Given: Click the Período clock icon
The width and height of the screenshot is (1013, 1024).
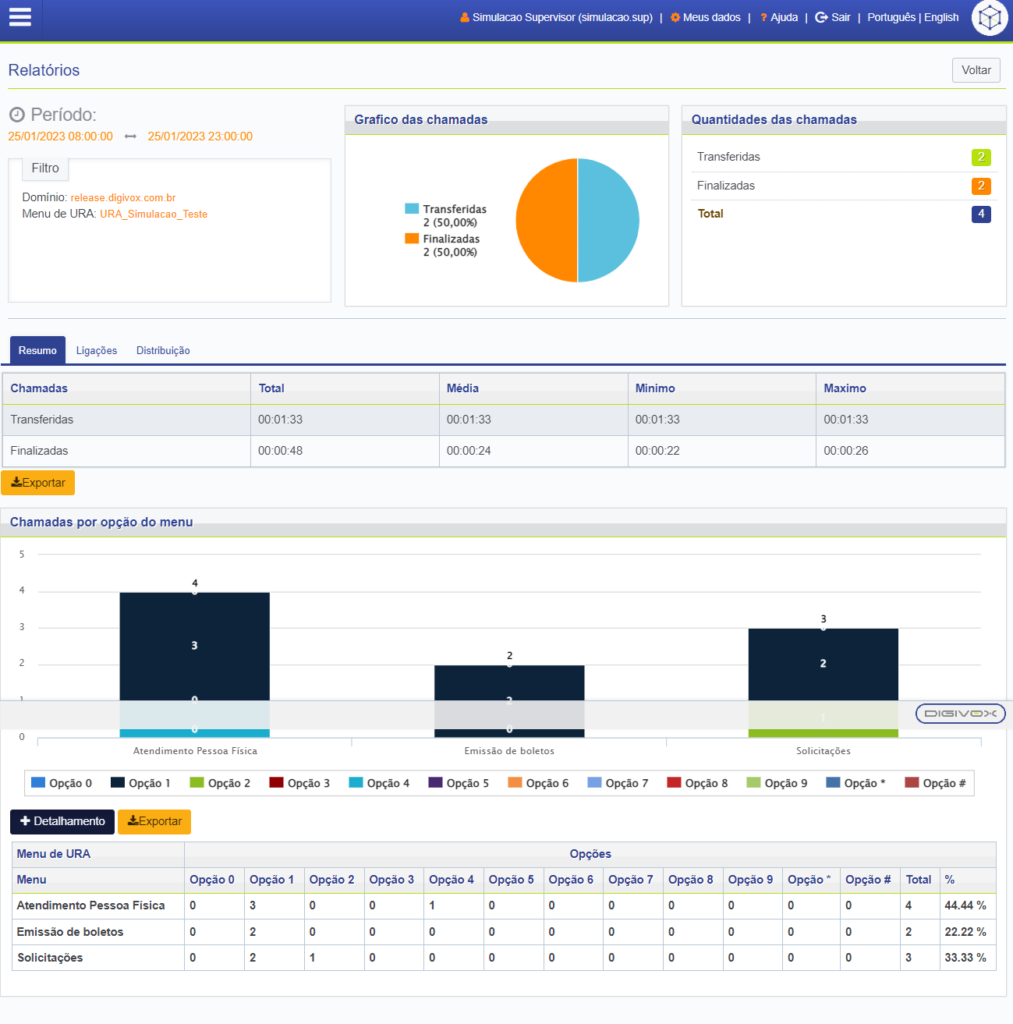Looking at the screenshot, I should pos(17,115).
